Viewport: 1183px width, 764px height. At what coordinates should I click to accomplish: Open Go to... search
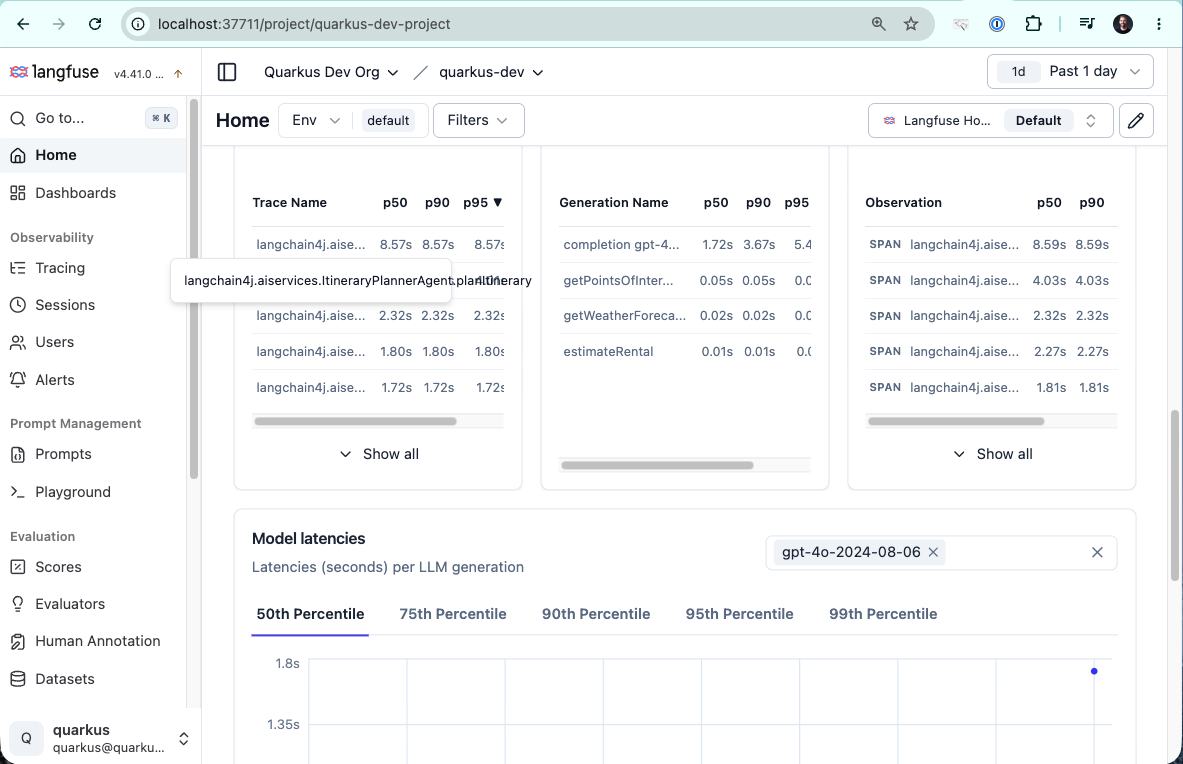(x=94, y=118)
